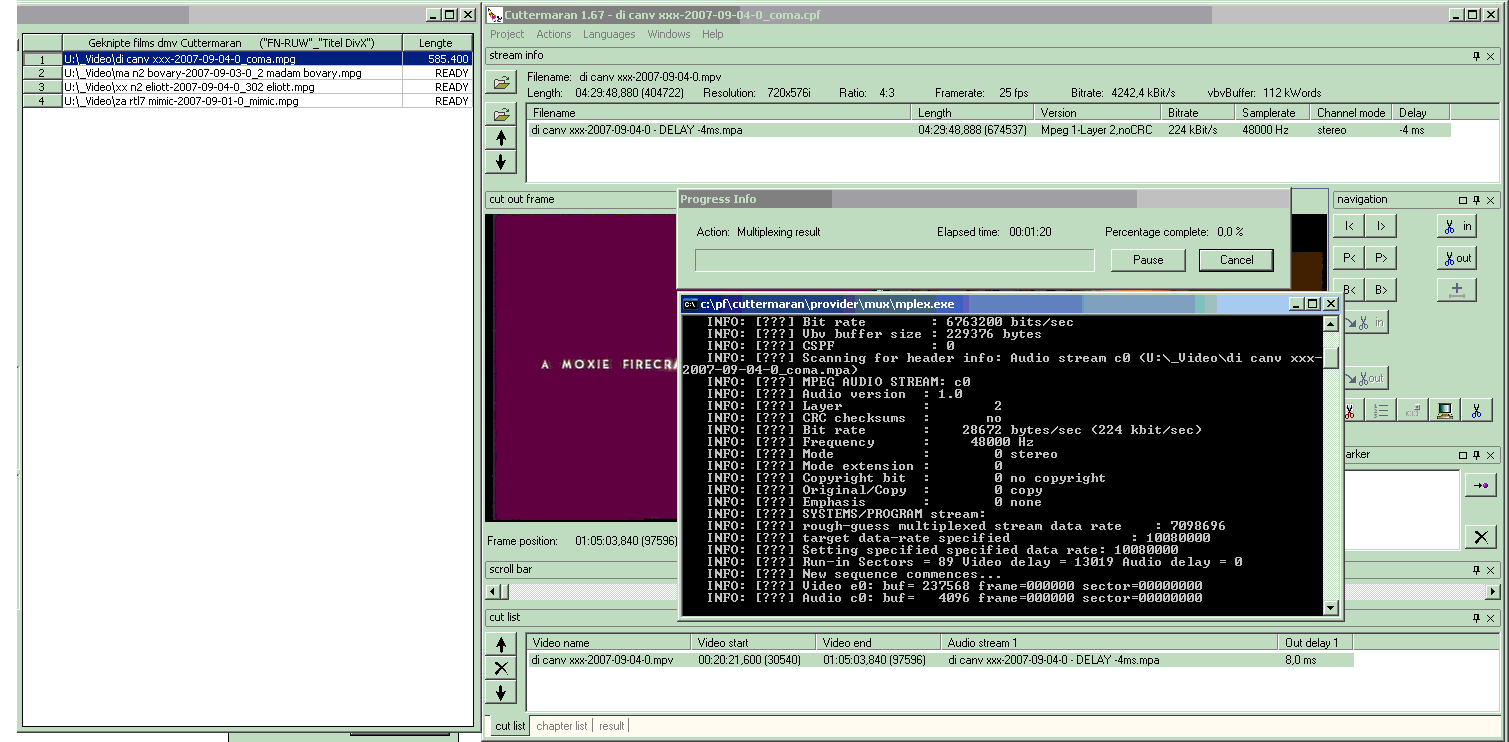Screen dimensions: 1509x742
Task: Open the Help menu
Action: click(712, 34)
